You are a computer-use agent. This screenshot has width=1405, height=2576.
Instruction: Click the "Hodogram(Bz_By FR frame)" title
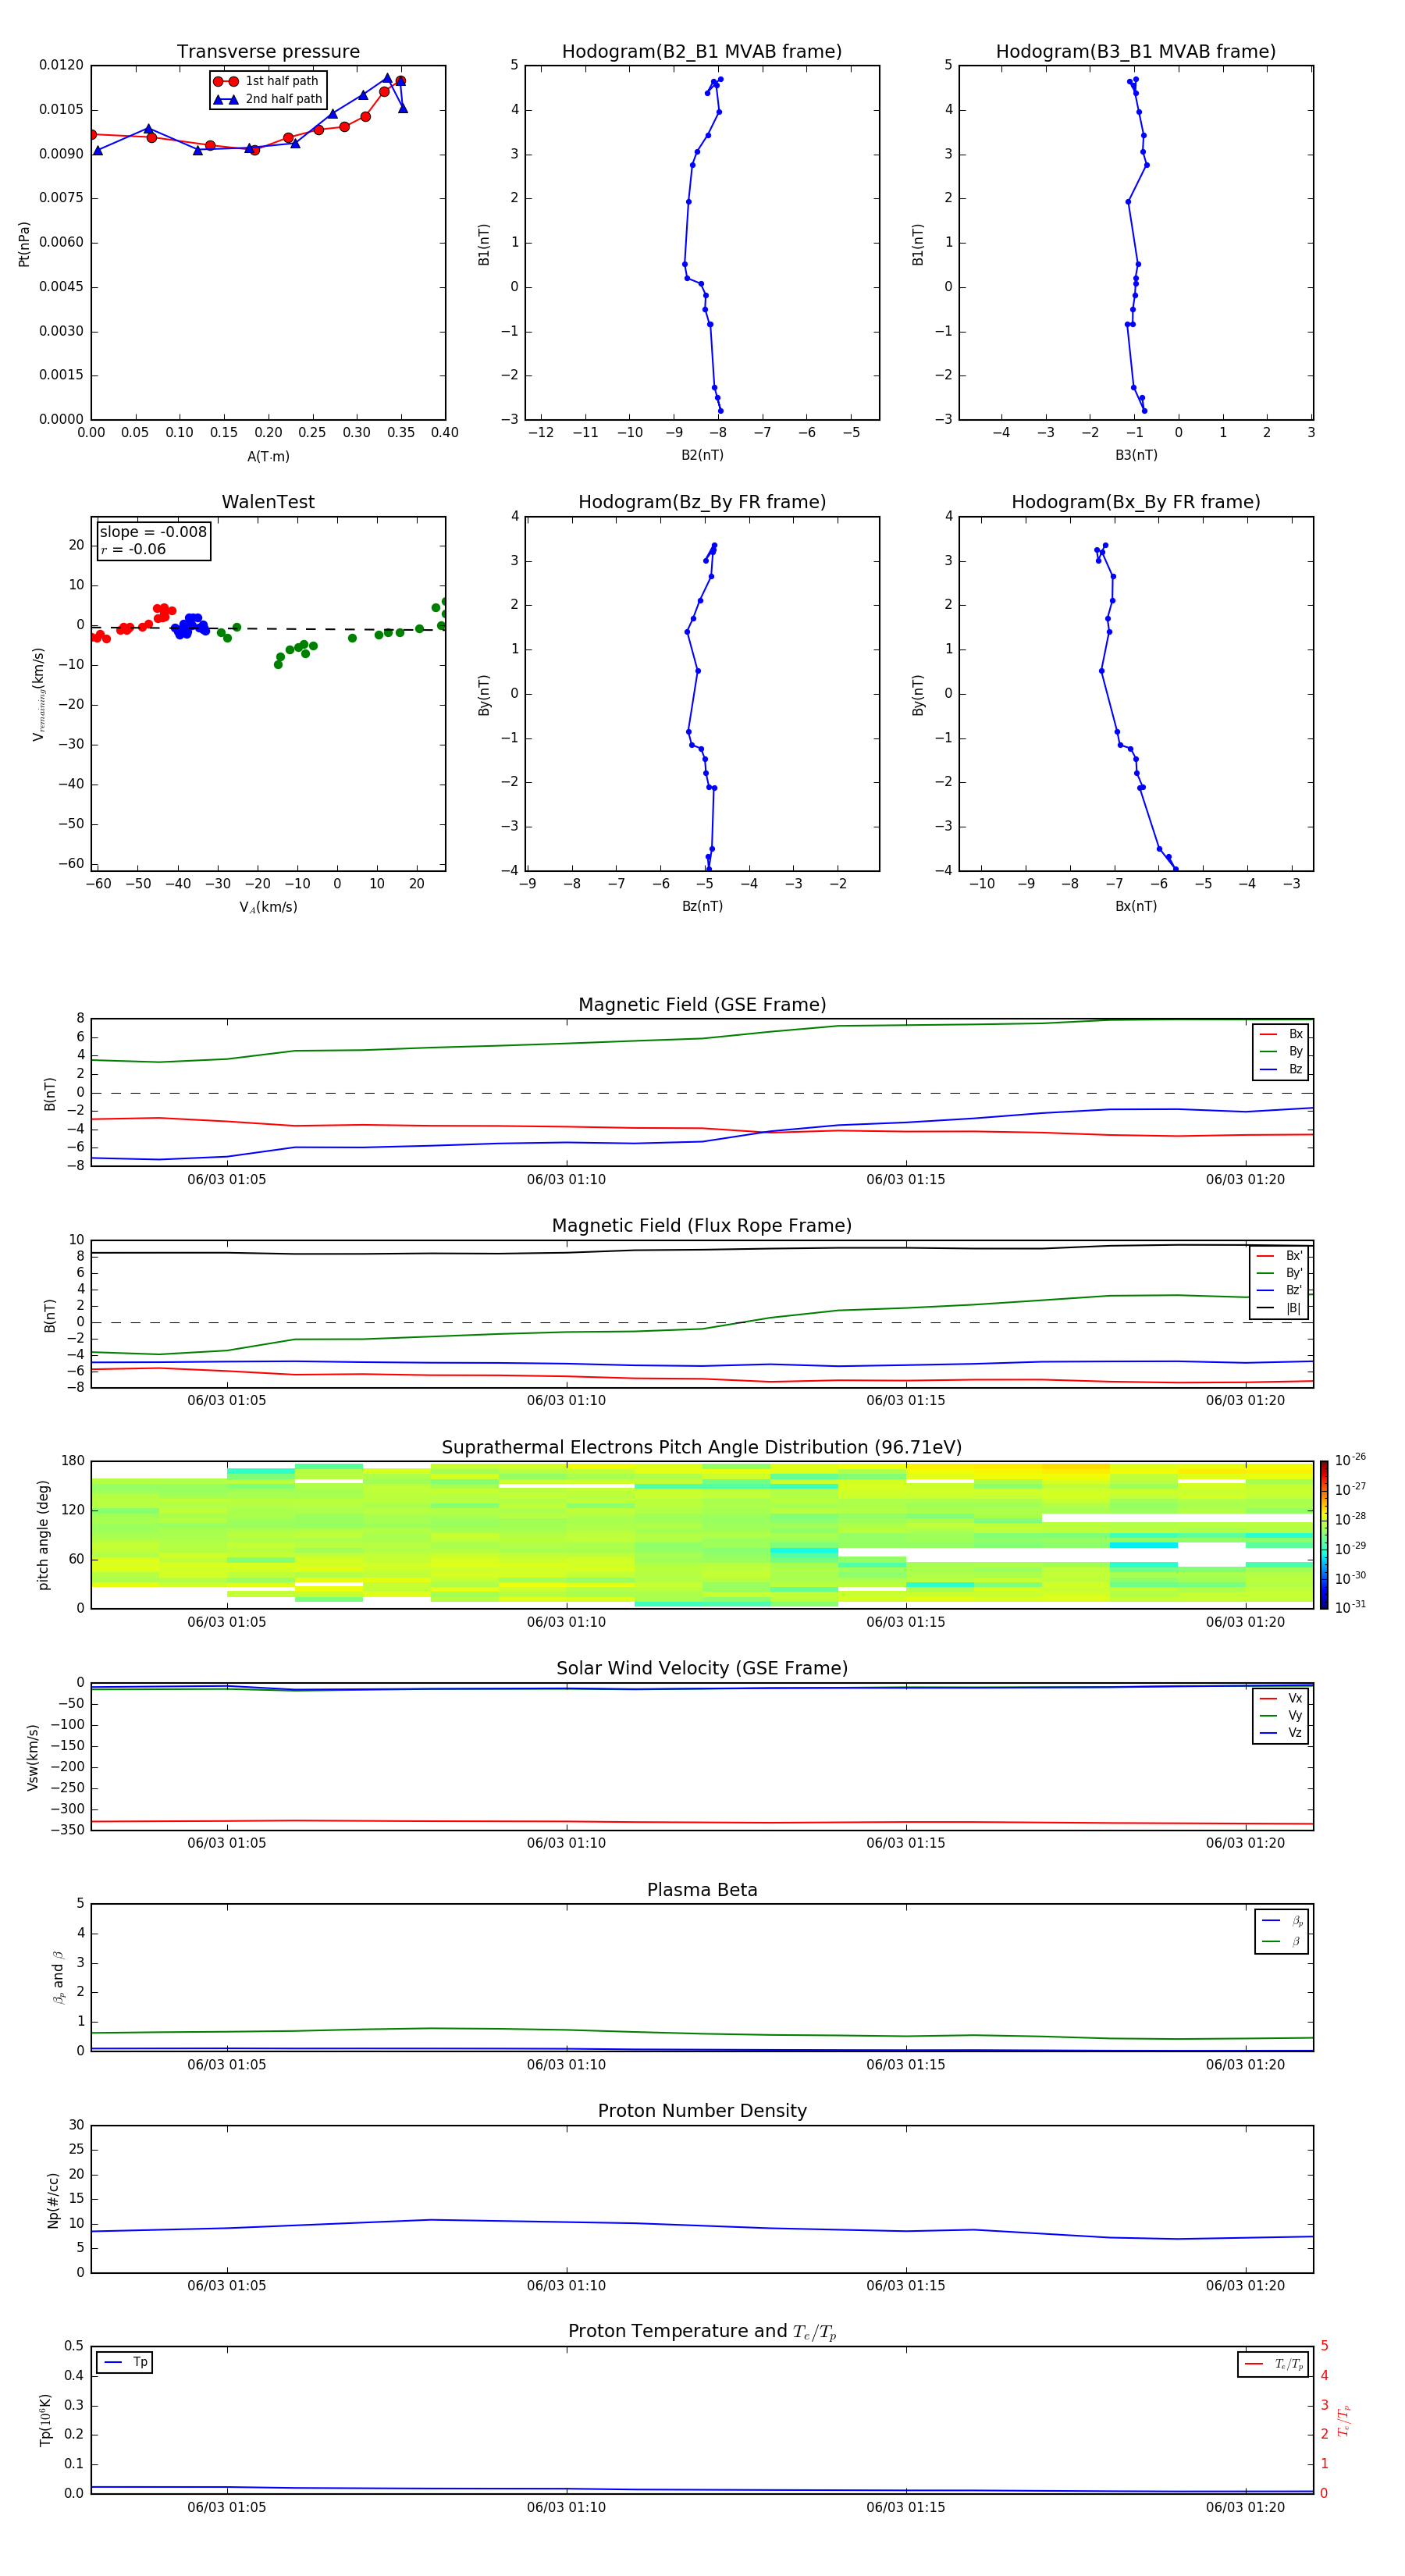[x=702, y=502]
